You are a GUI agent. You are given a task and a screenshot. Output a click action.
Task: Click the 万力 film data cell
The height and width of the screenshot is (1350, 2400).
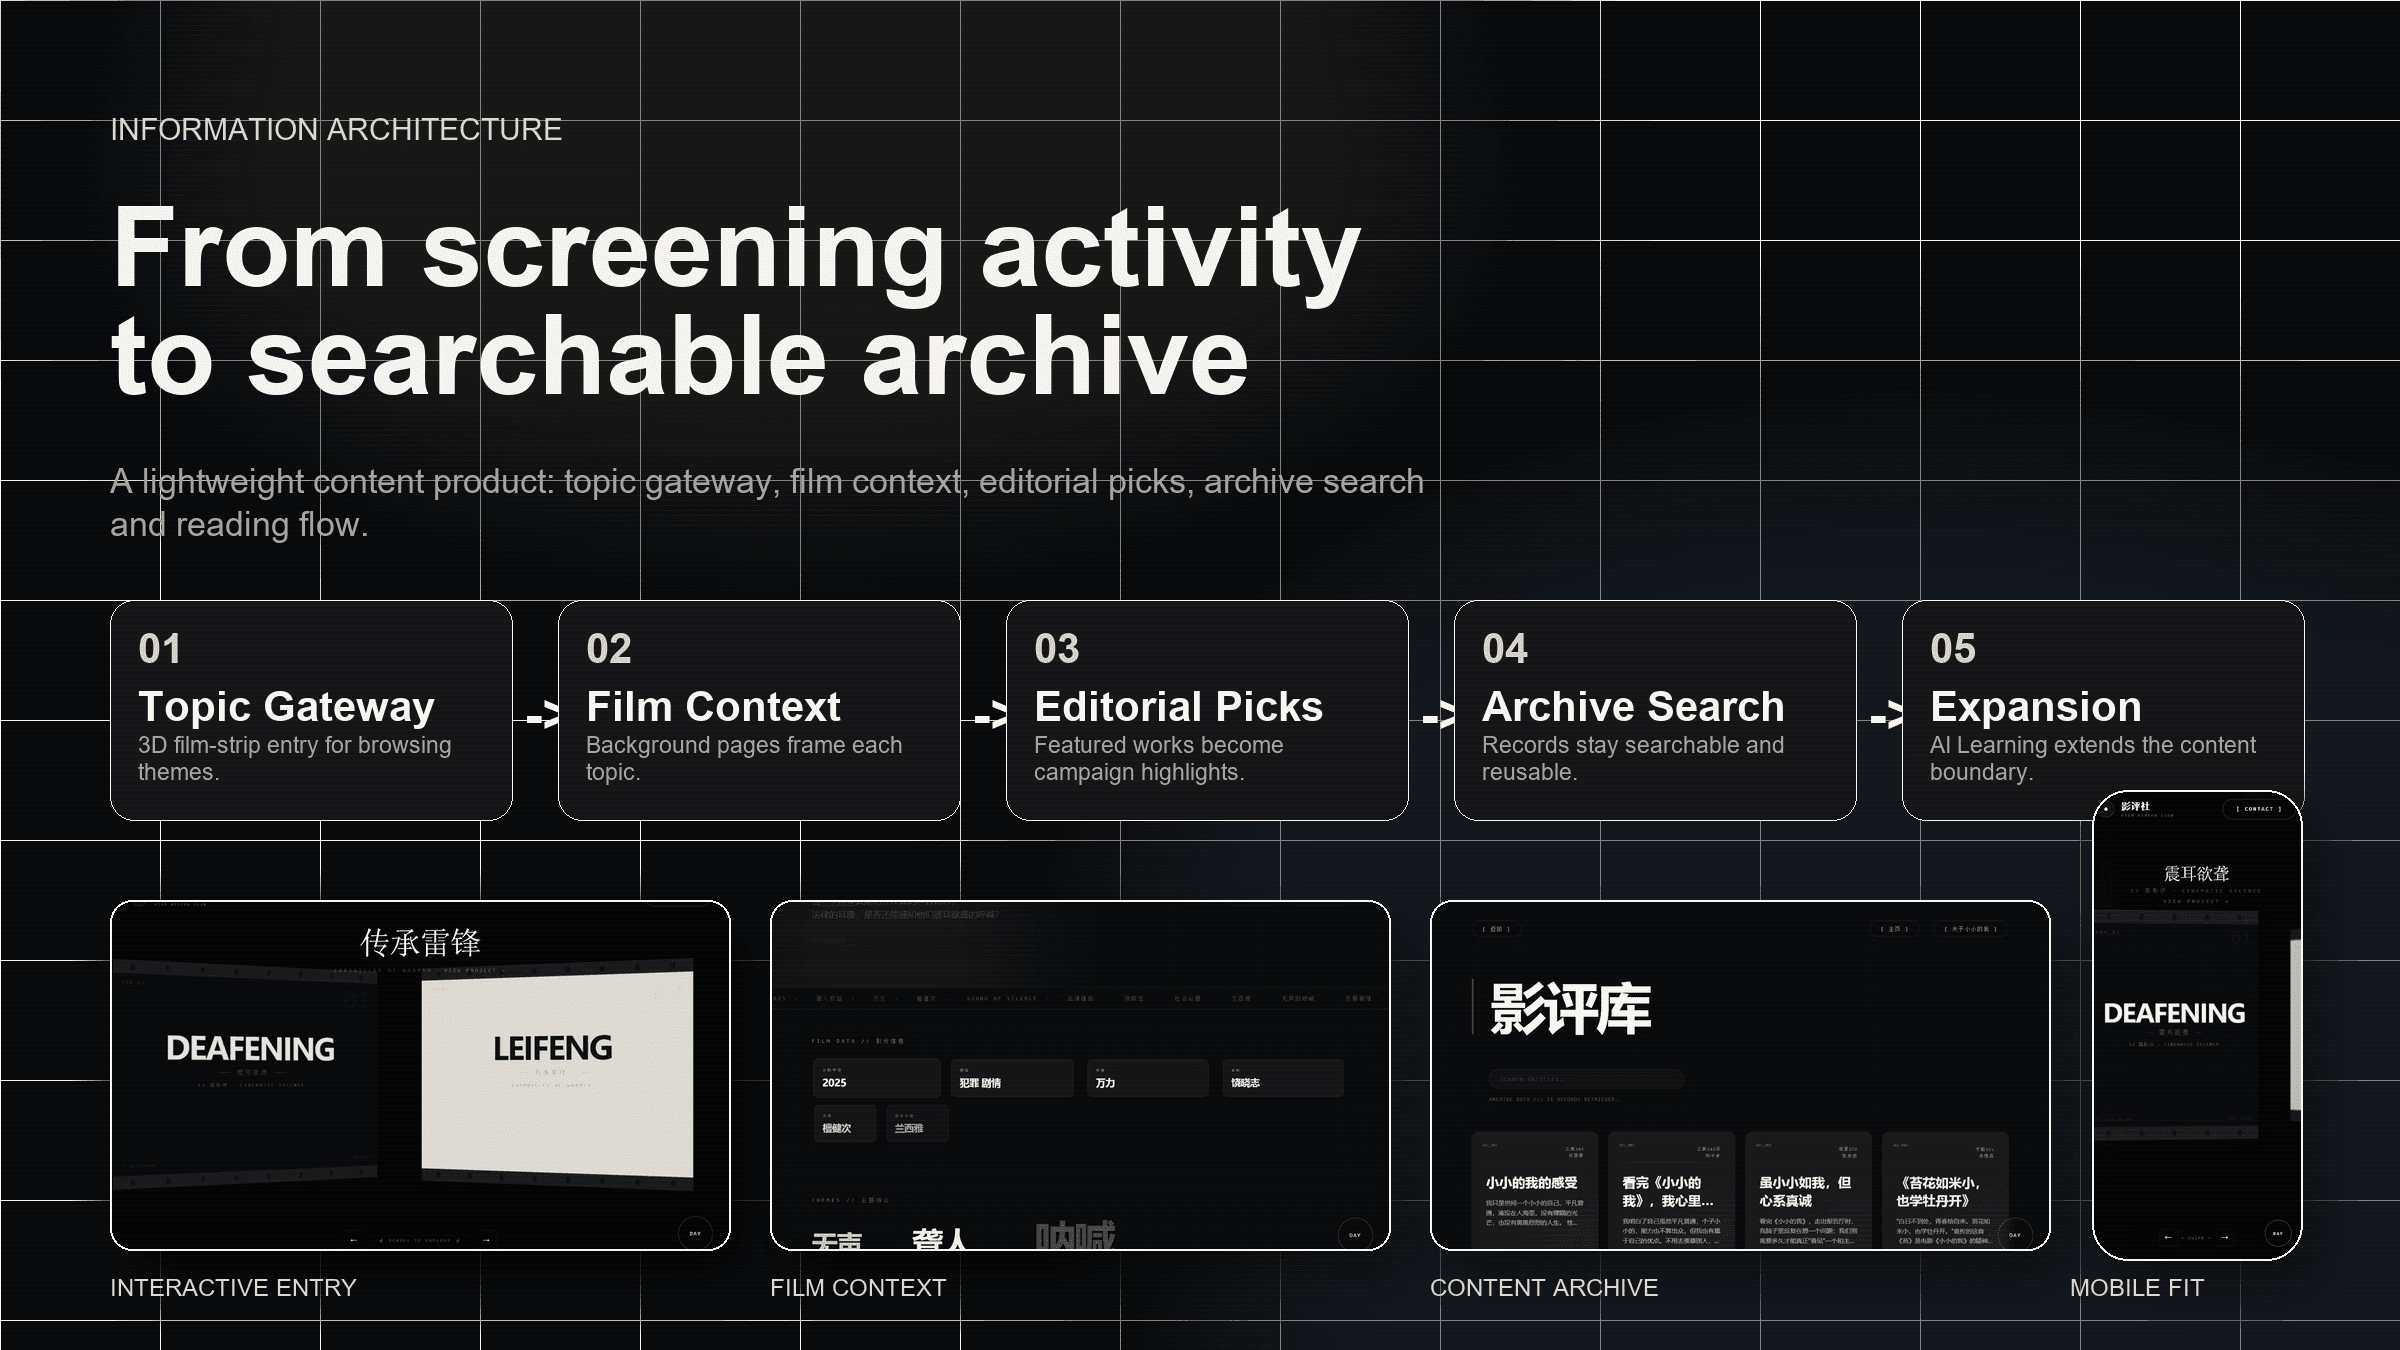[1147, 1078]
